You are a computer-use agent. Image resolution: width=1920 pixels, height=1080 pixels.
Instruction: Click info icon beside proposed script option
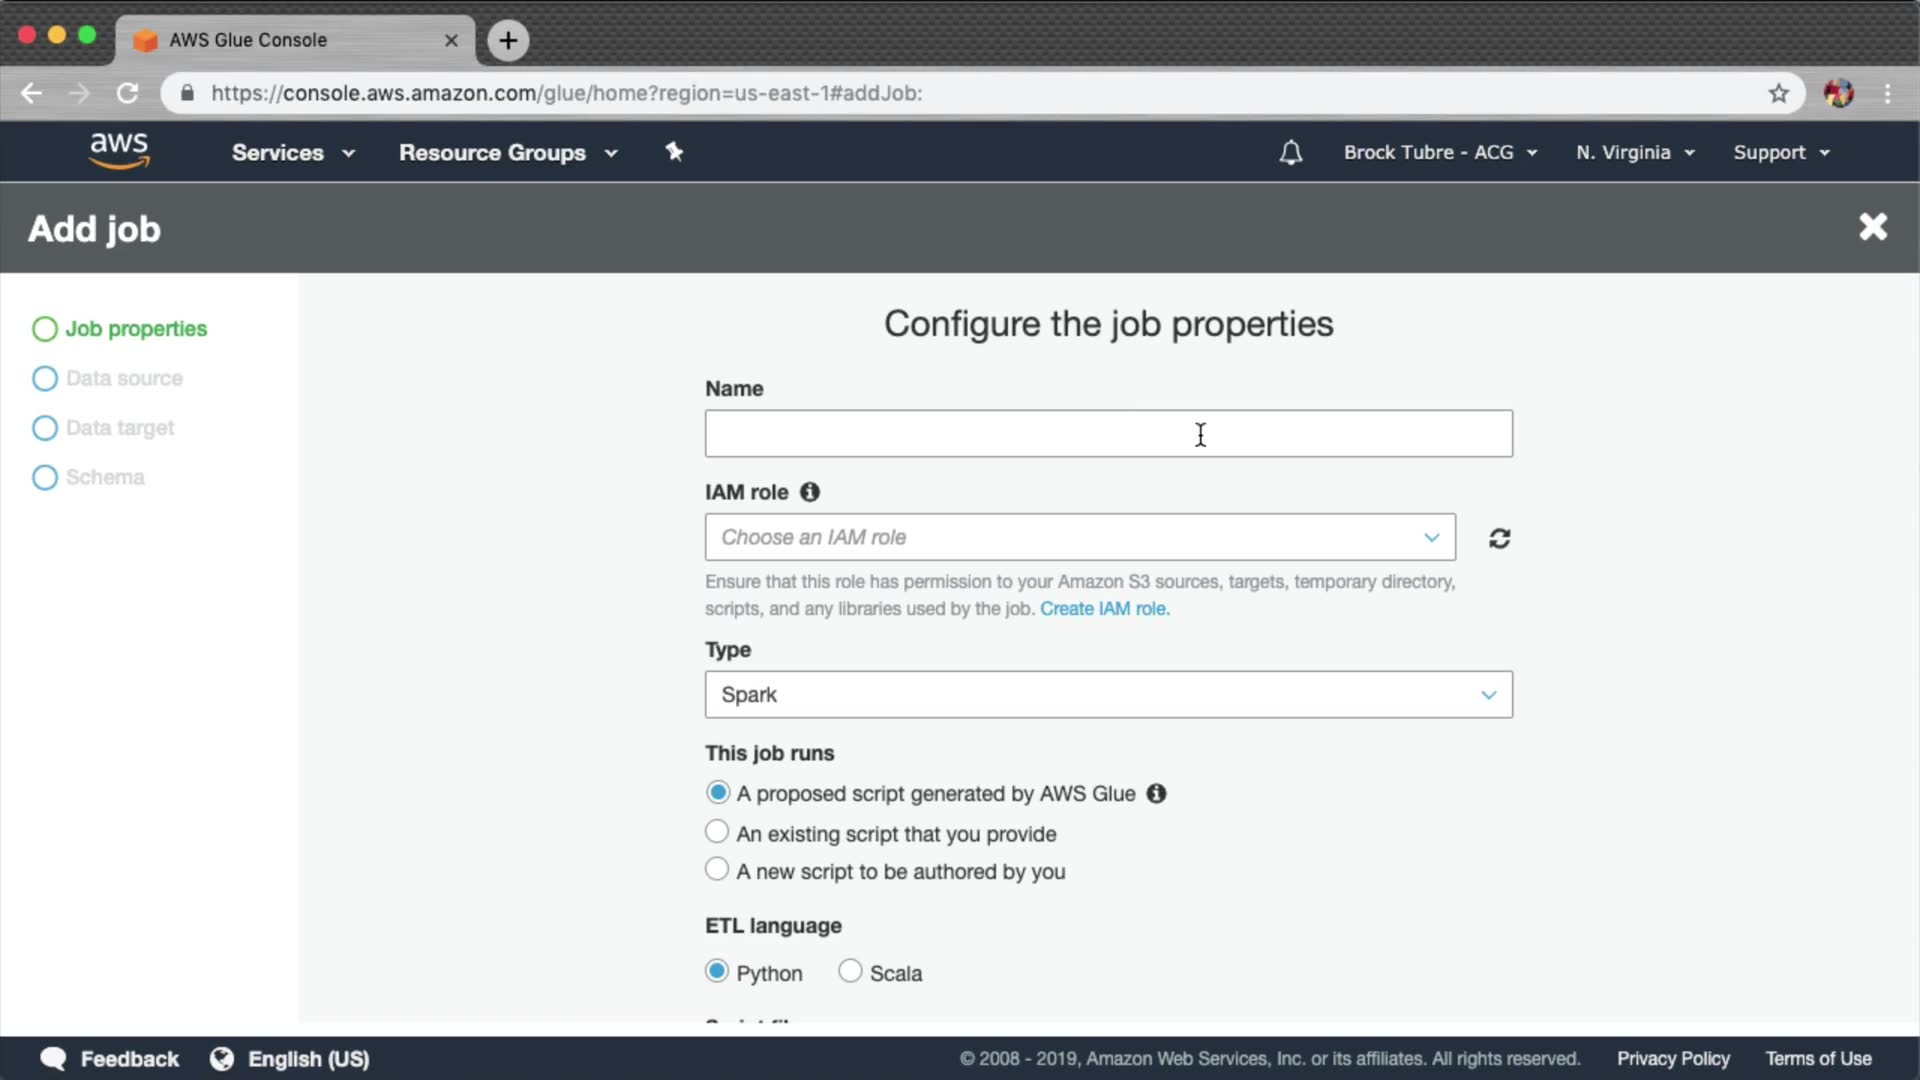click(1156, 794)
